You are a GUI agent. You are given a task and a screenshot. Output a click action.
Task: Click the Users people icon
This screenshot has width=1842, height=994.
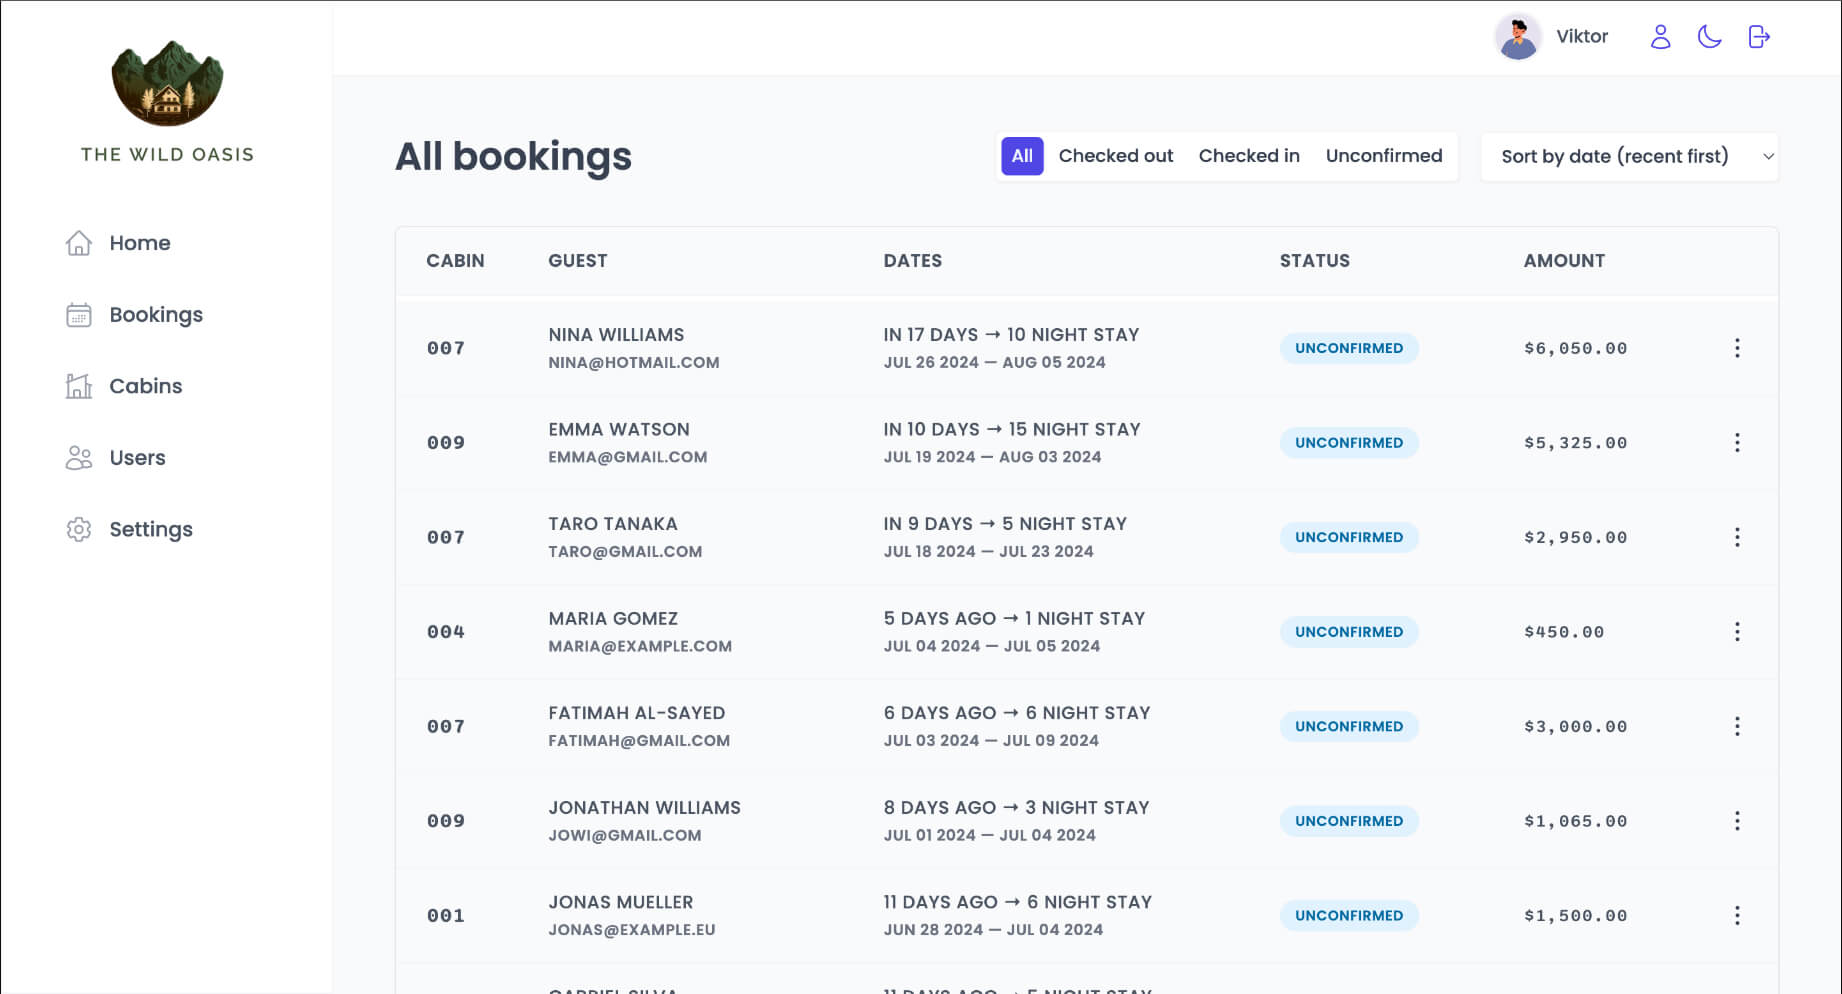pos(79,458)
